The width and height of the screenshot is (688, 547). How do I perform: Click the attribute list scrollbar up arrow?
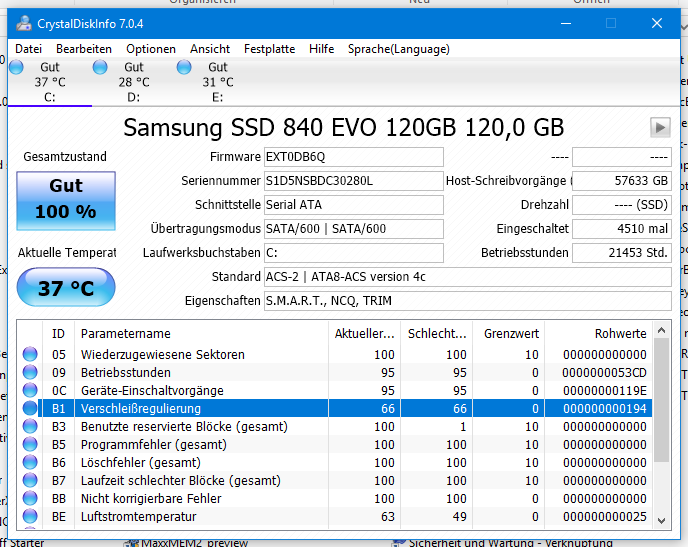pyautogui.click(x=662, y=330)
